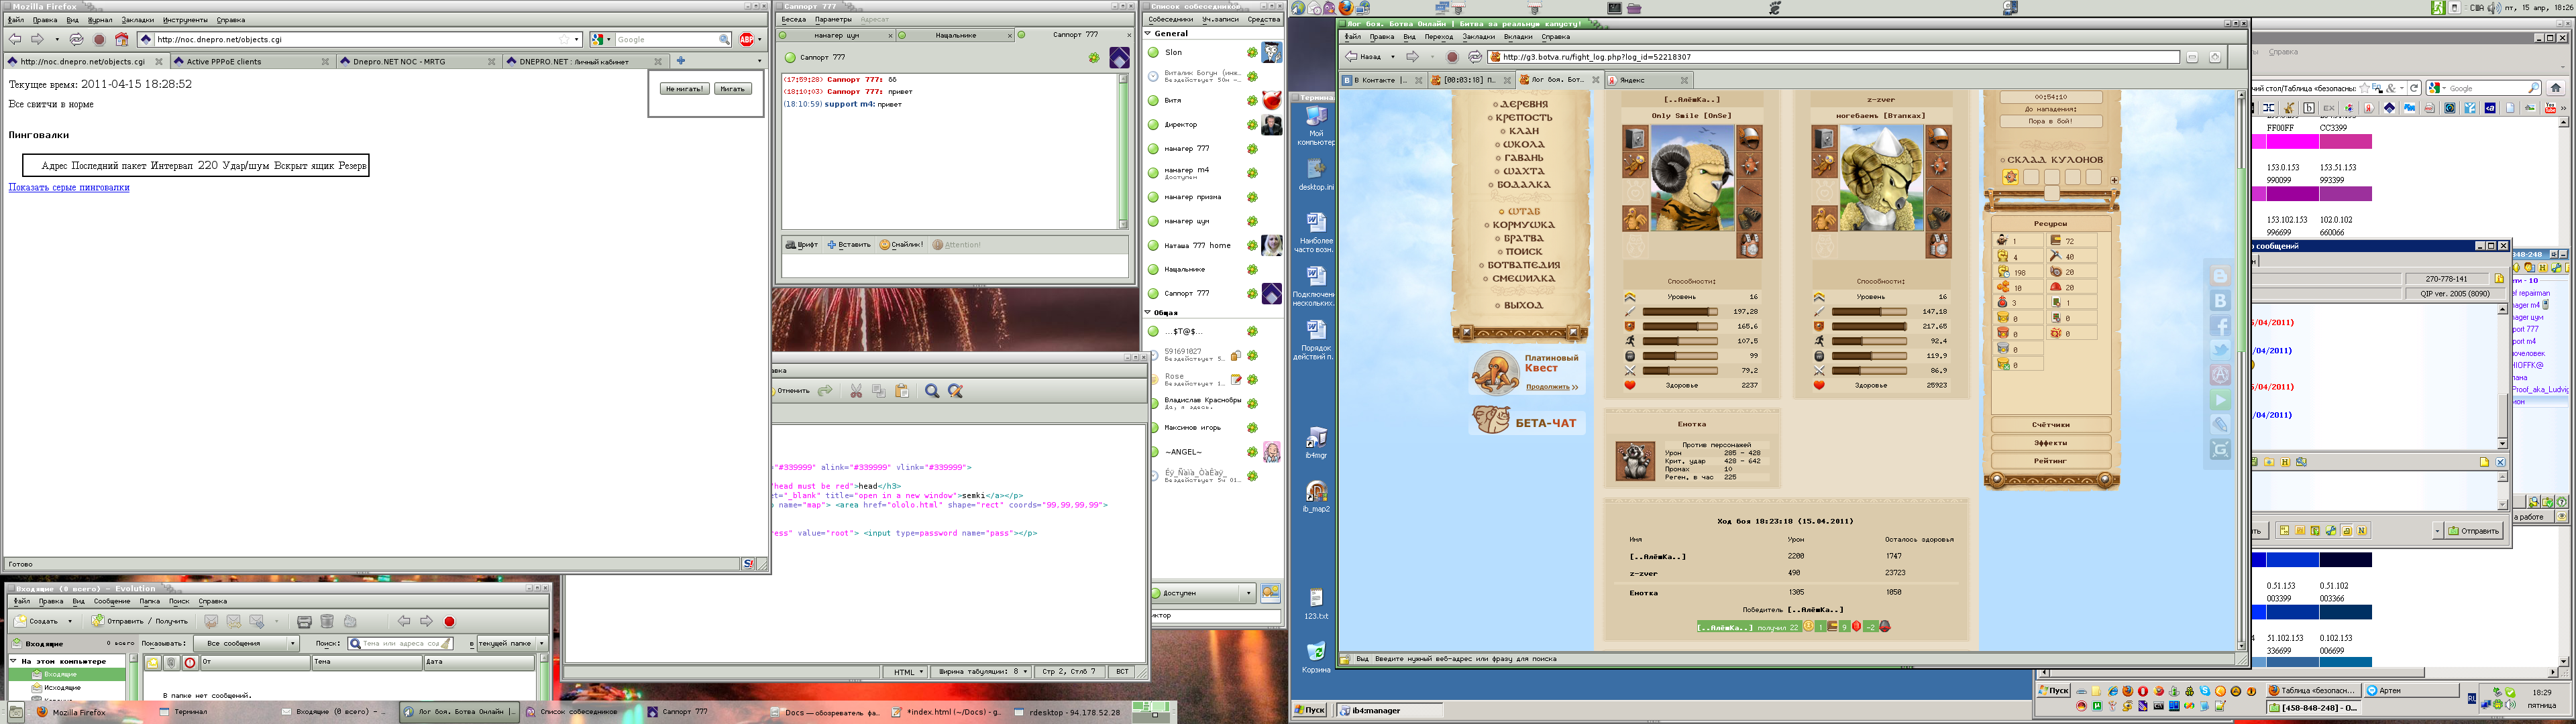Click the Смайлик! smiley button in chat
Viewport: 2576px width, 724px height.
[901, 245]
